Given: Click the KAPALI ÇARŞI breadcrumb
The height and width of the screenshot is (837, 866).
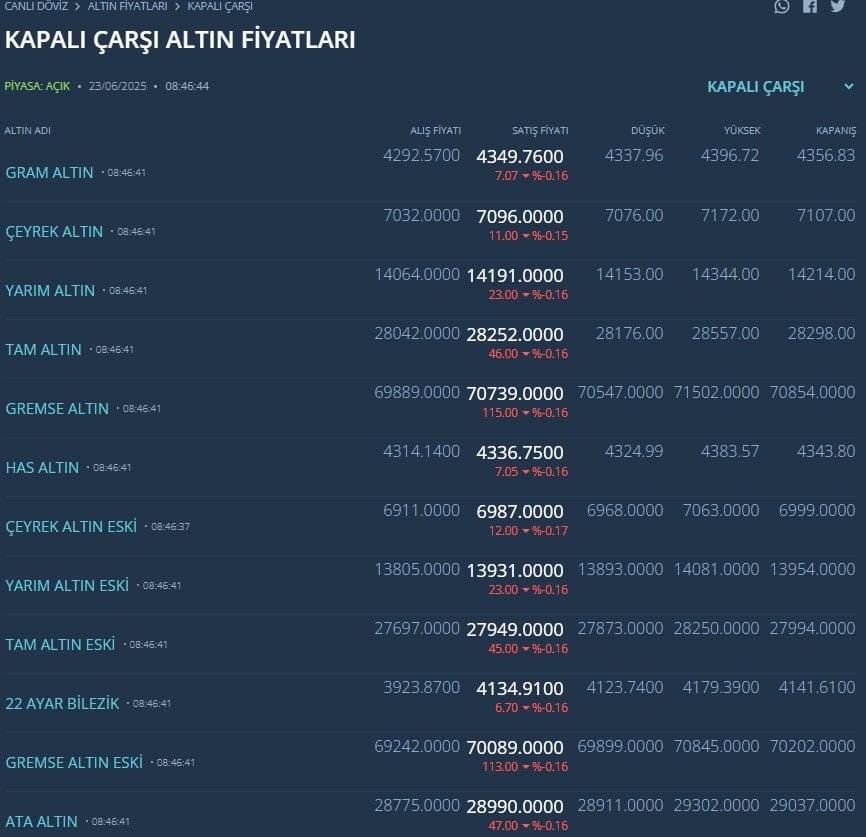Looking at the screenshot, I should 220,6.
